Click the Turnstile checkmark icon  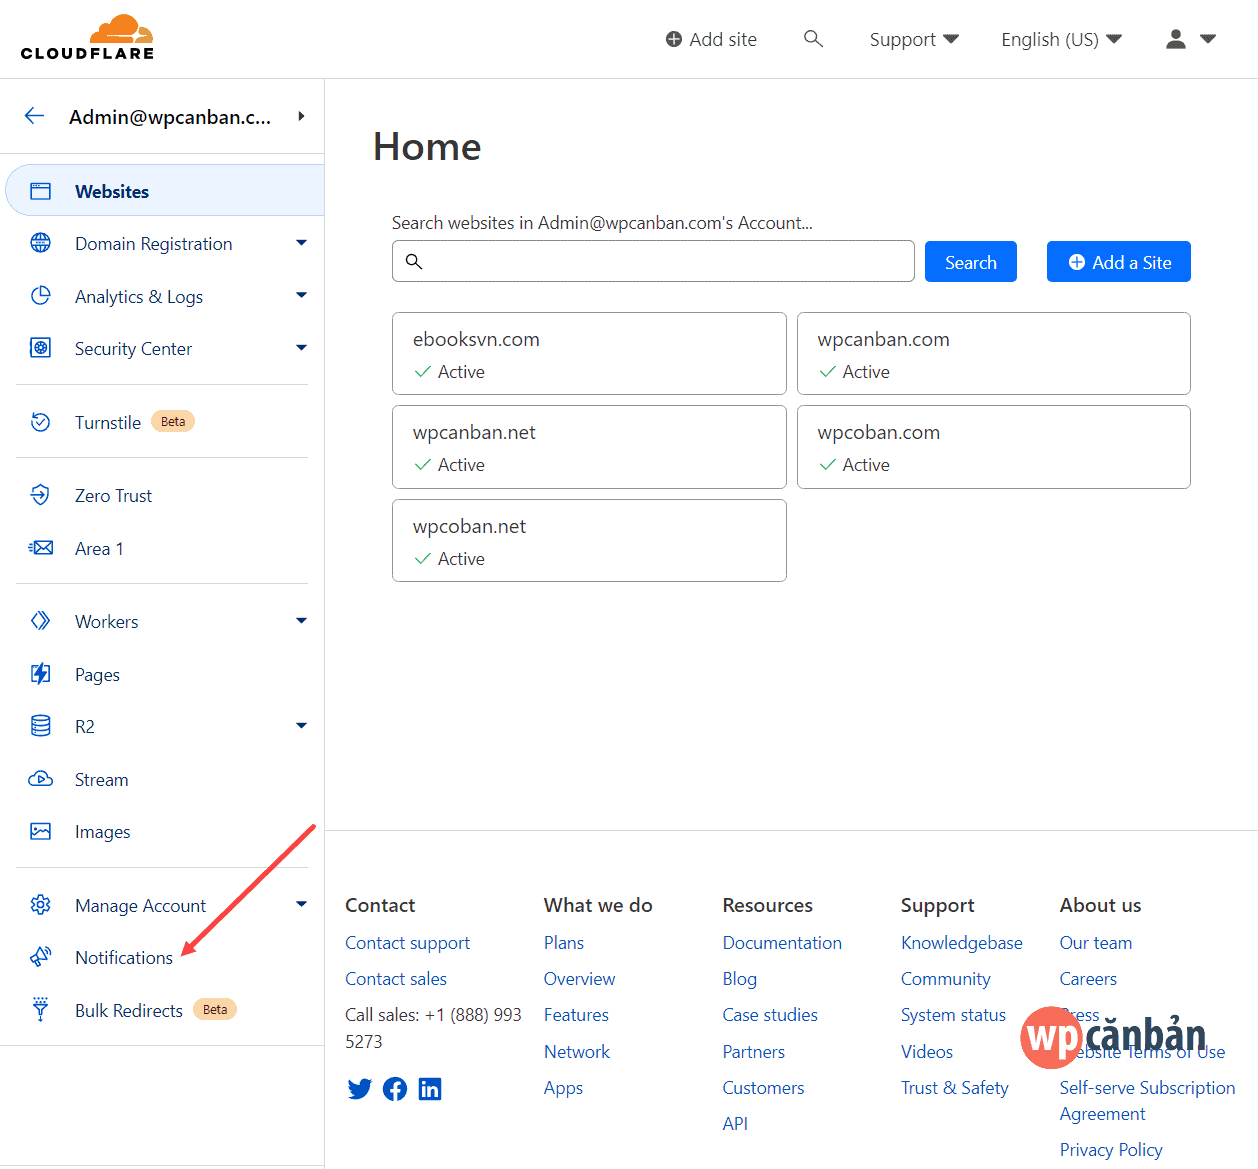(40, 422)
